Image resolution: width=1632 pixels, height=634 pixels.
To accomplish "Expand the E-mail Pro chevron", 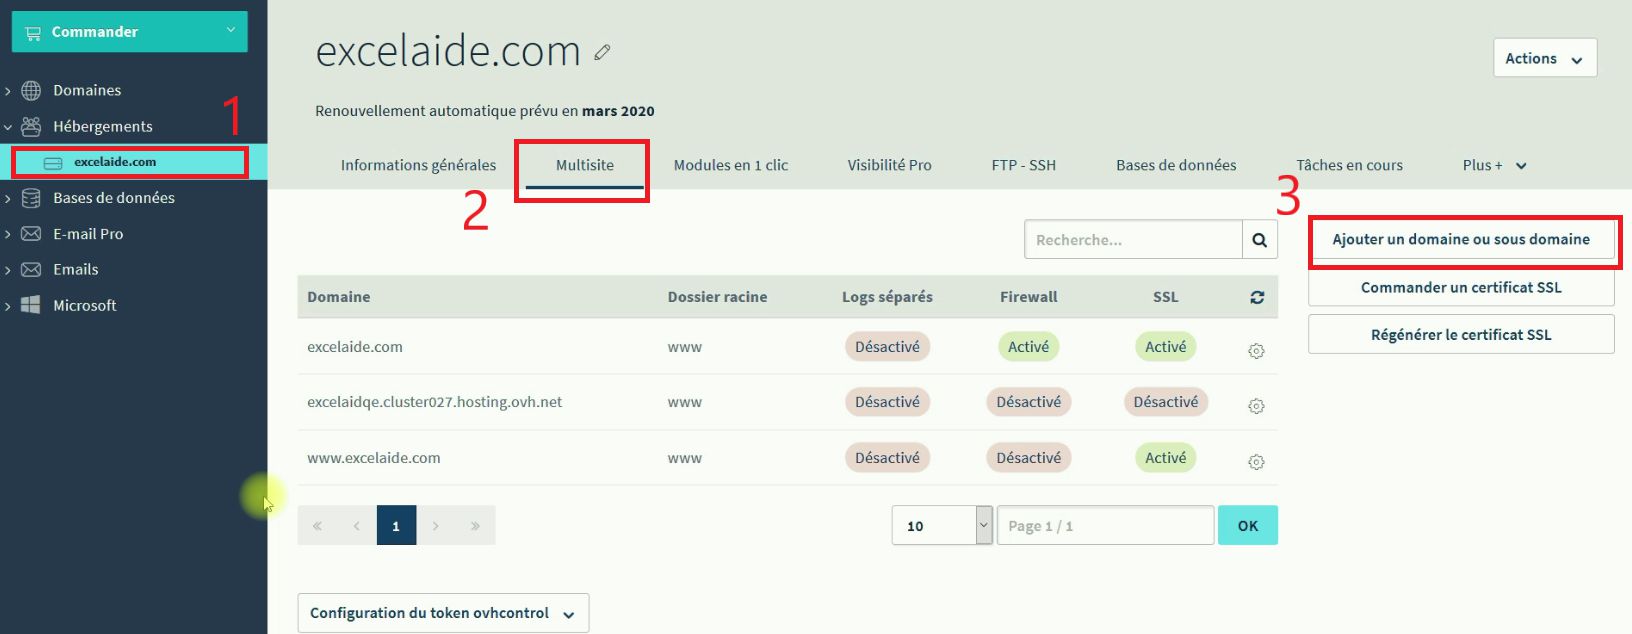I will [8, 235].
